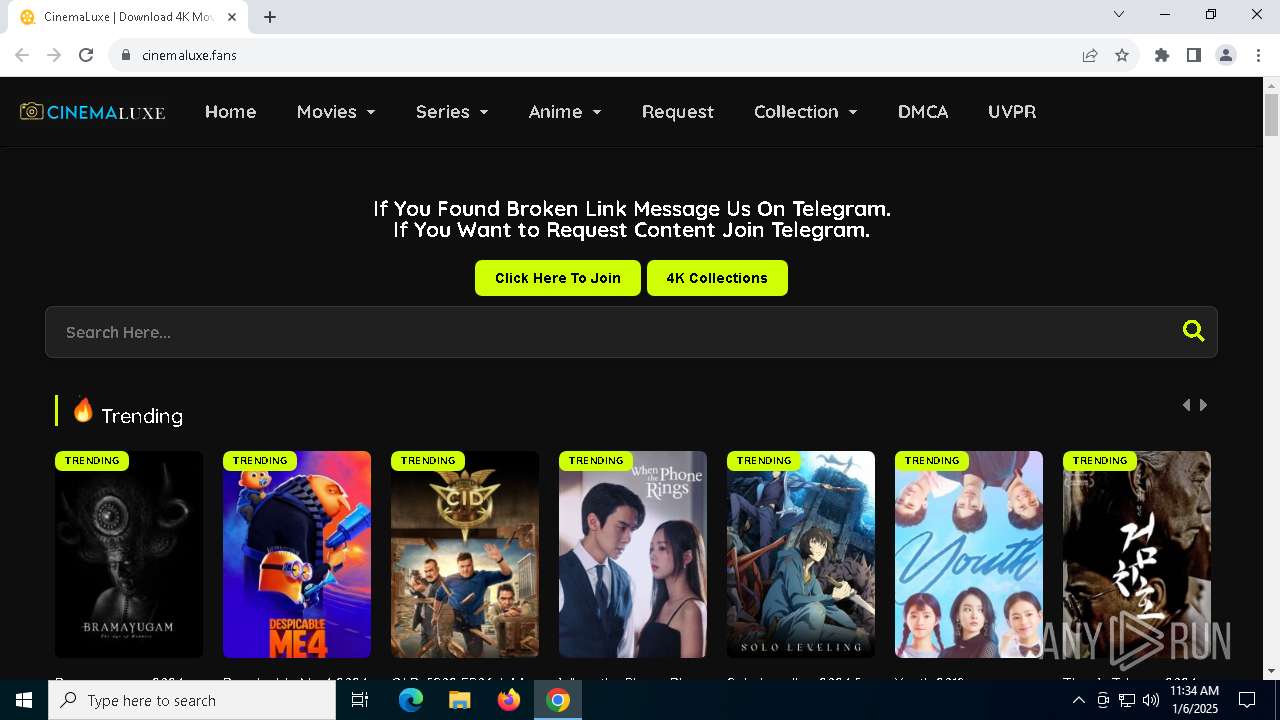The image size is (1280, 720).
Task: Open volume control in tray
Action: (x=1151, y=700)
